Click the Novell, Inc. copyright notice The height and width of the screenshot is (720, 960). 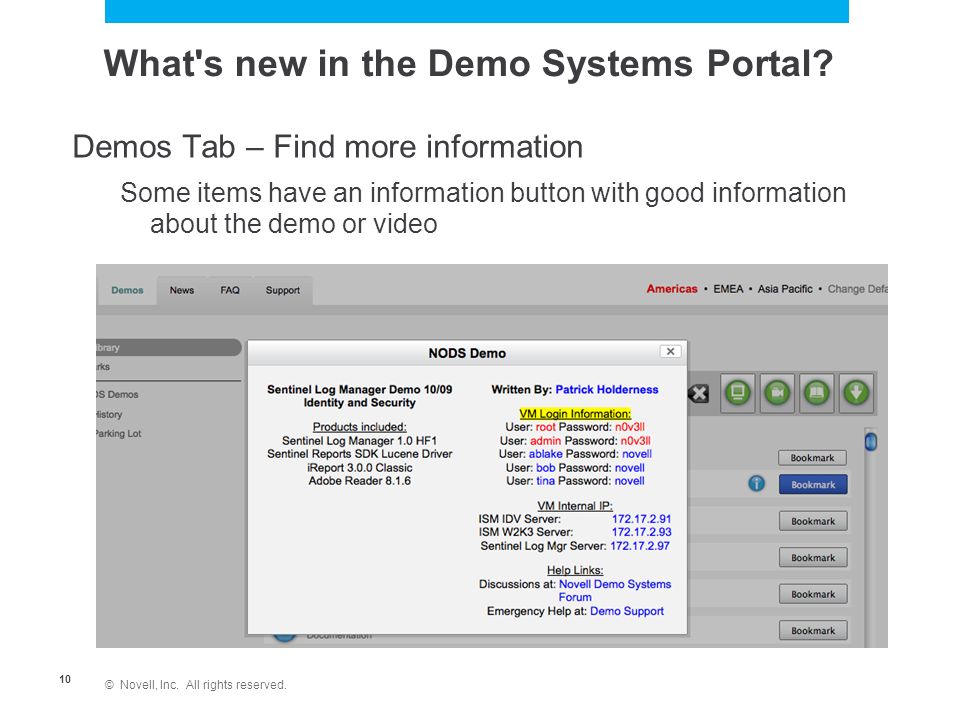(x=196, y=684)
